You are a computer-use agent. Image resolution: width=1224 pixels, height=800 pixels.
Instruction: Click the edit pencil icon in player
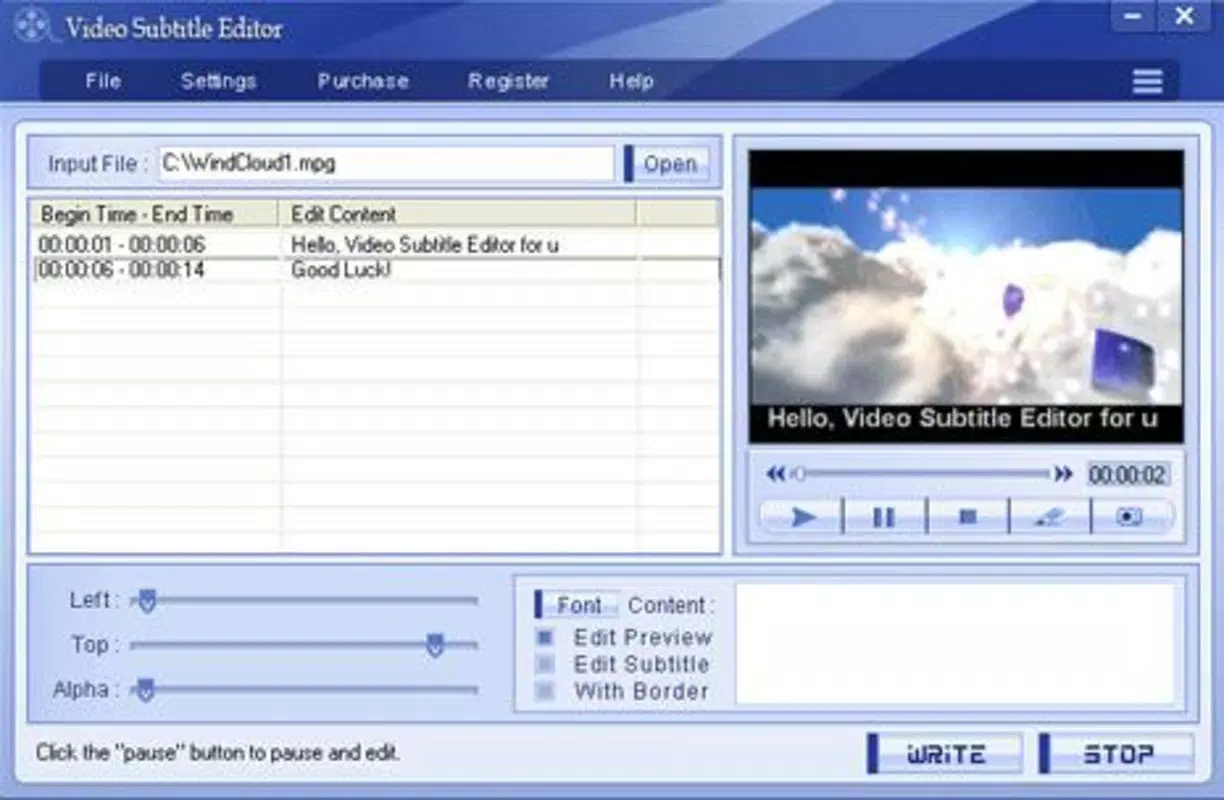(1049, 517)
